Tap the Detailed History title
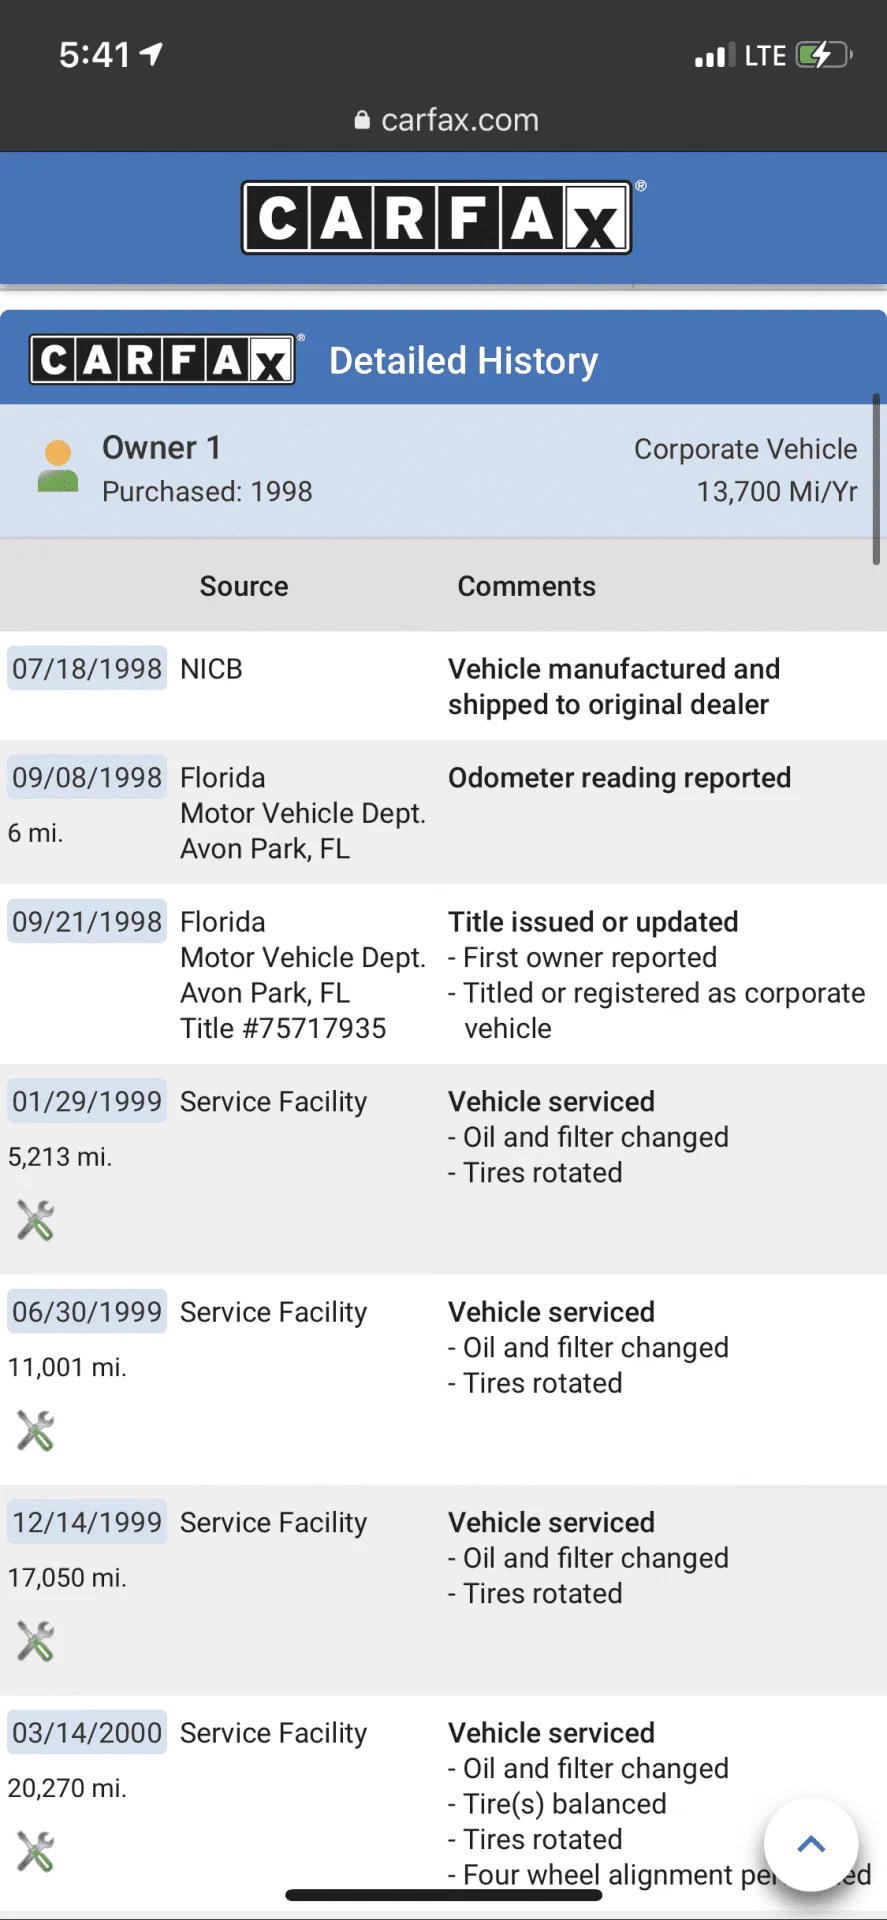Viewport: 887px width, 1920px height. [x=464, y=360]
